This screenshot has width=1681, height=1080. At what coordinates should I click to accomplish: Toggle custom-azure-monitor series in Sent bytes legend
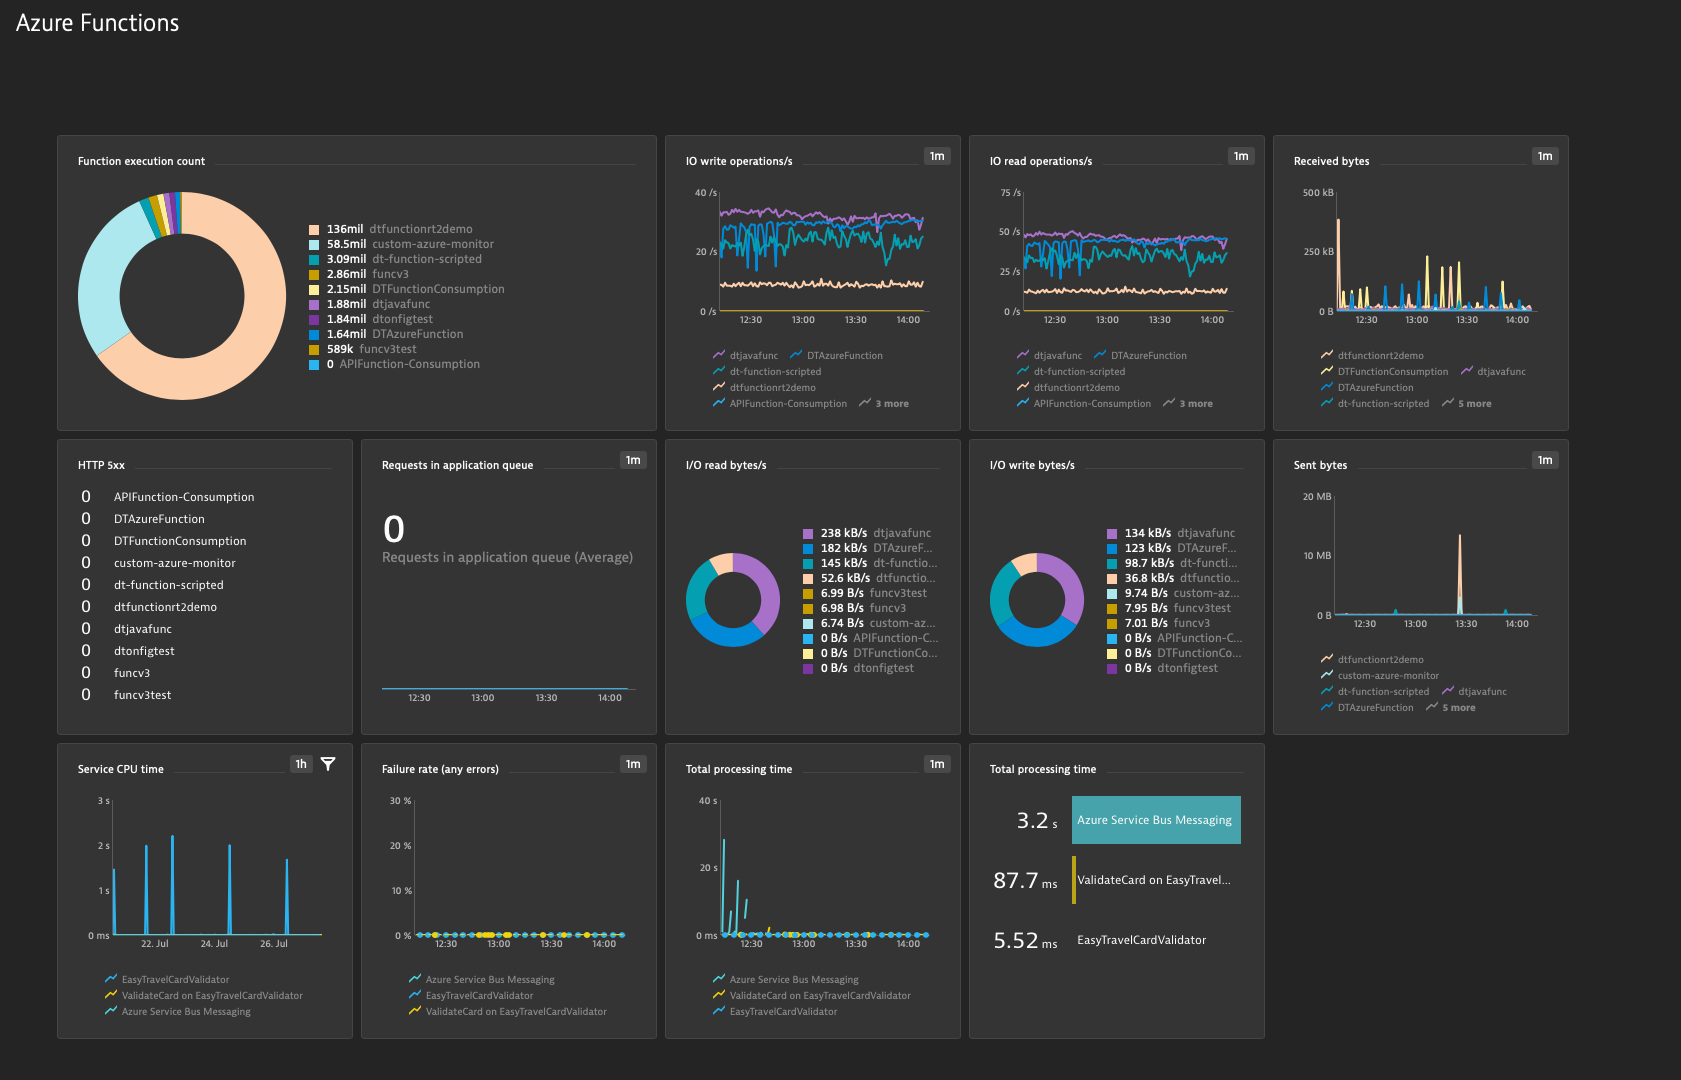pyautogui.click(x=1380, y=676)
